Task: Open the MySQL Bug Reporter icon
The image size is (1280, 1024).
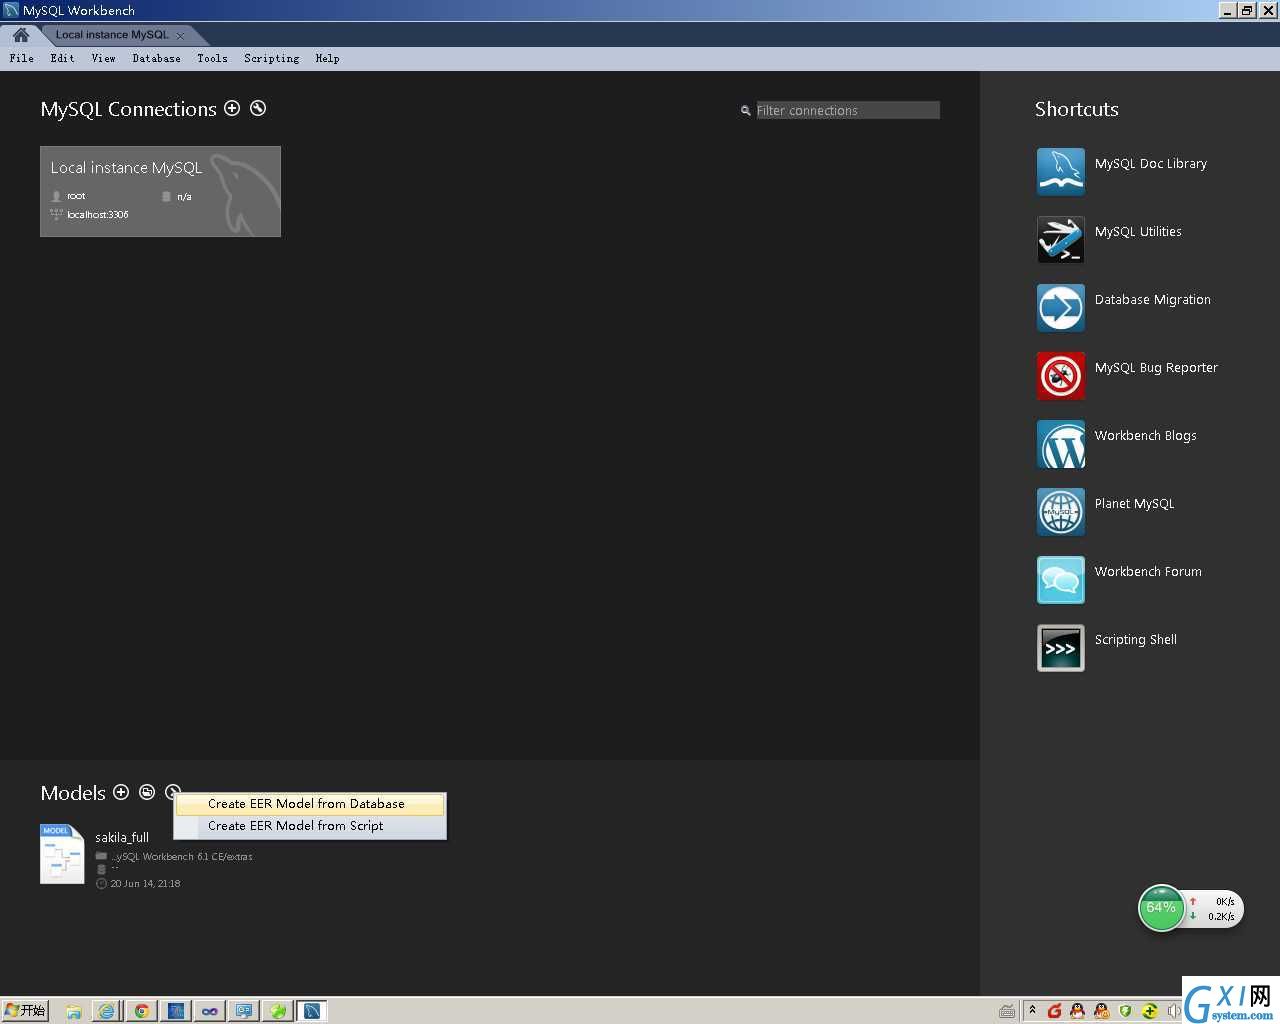Action: [x=1061, y=376]
